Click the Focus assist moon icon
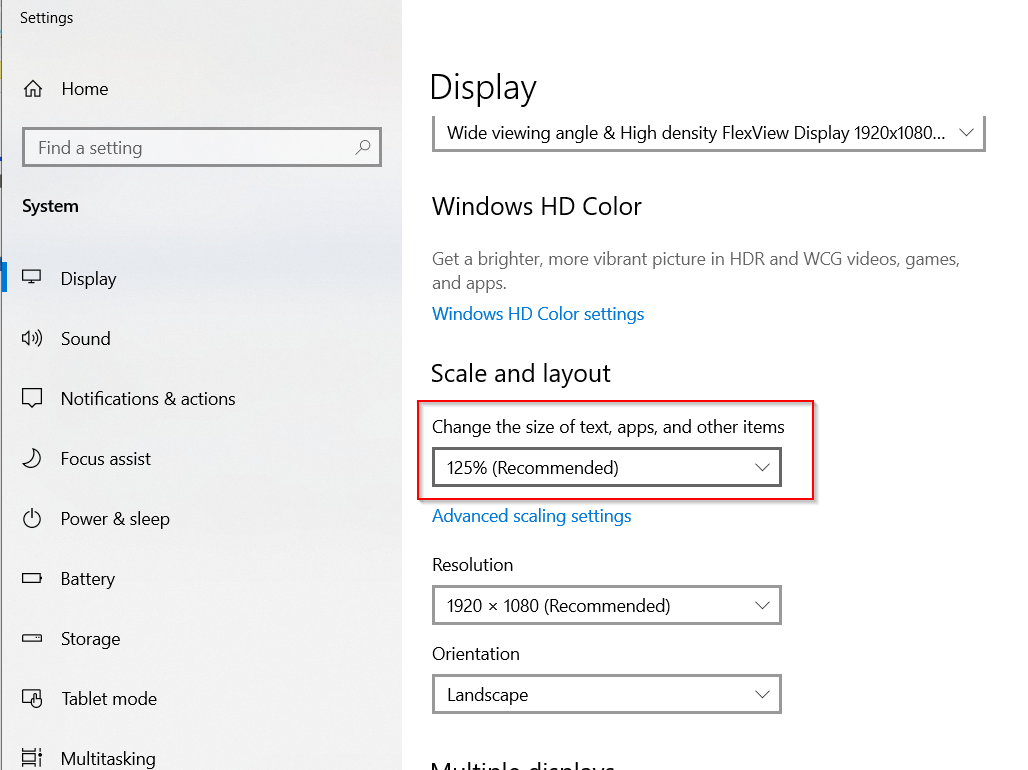Image resolution: width=1028 pixels, height=770 pixels. [32, 458]
